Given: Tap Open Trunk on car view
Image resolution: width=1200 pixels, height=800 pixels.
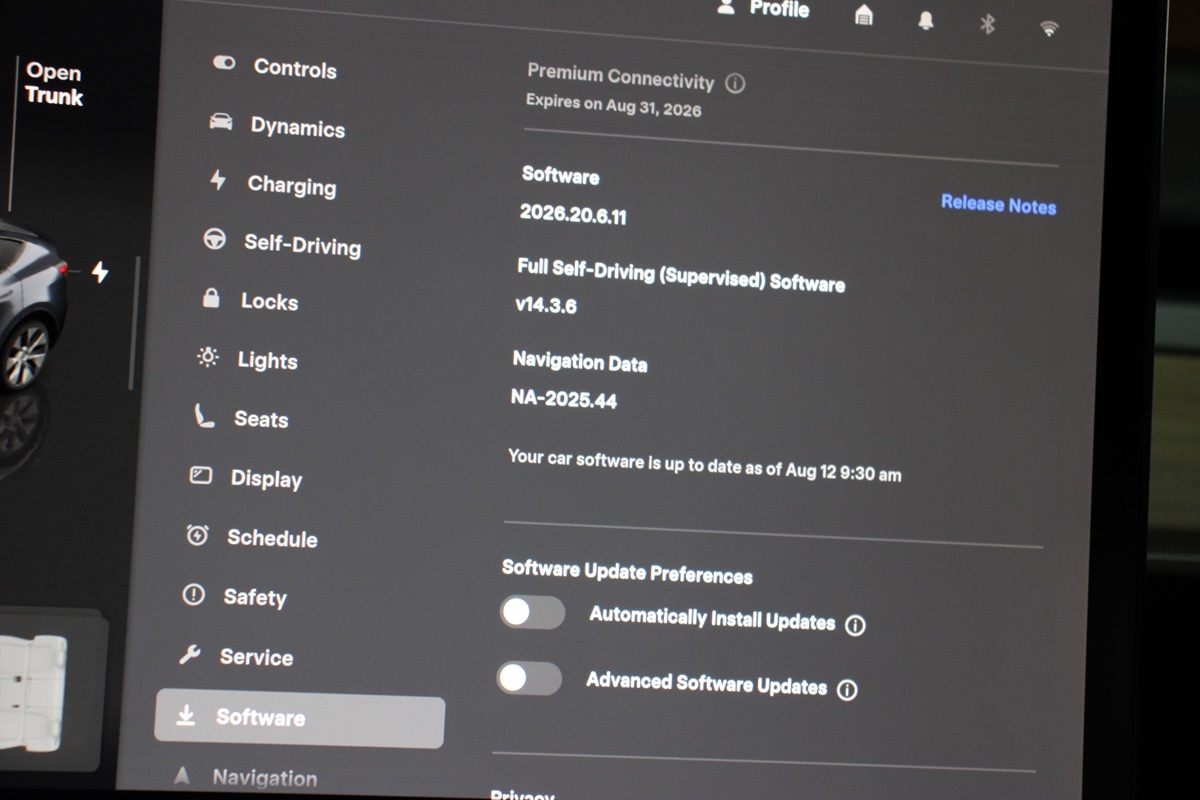Looking at the screenshot, I should [x=54, y=84].
